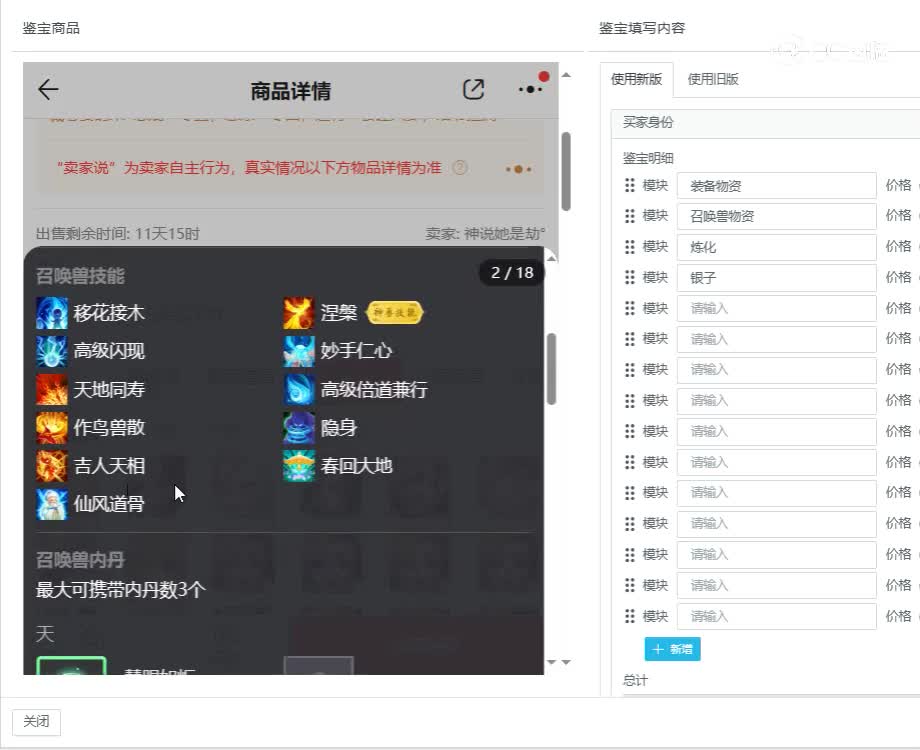Select the 高级闪现 skill icon

pos(51,351)
